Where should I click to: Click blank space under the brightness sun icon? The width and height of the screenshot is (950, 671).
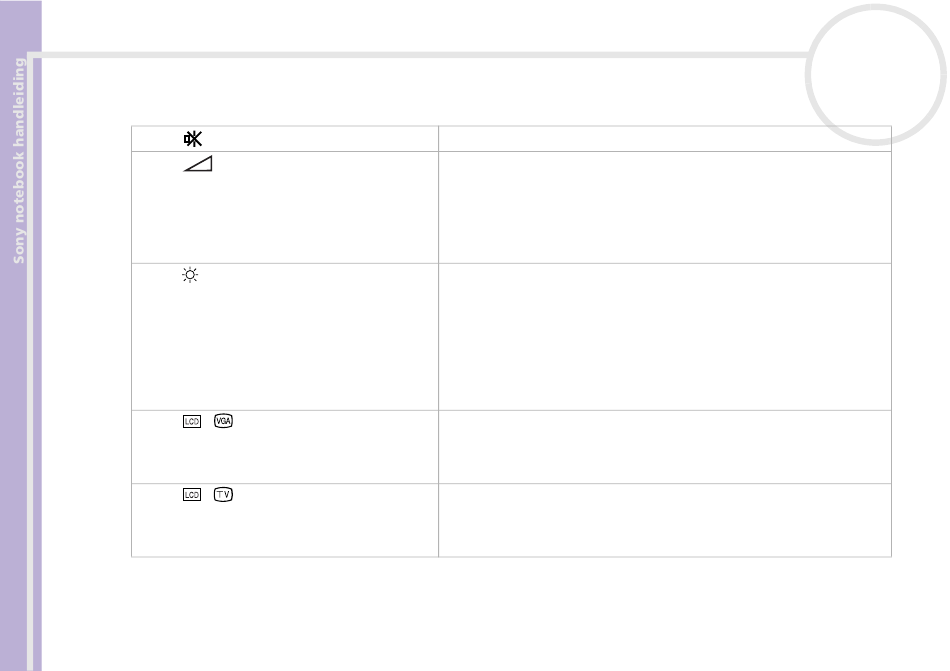[285, 346]
